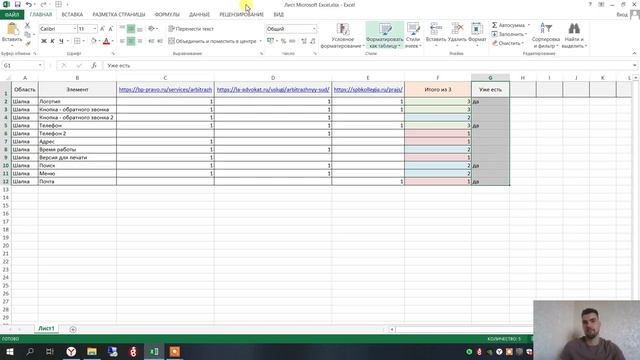The height and width of the screenshot is (360, 640).
Task: Select the Лист1 sheet tab
Action: pos(46,329)
